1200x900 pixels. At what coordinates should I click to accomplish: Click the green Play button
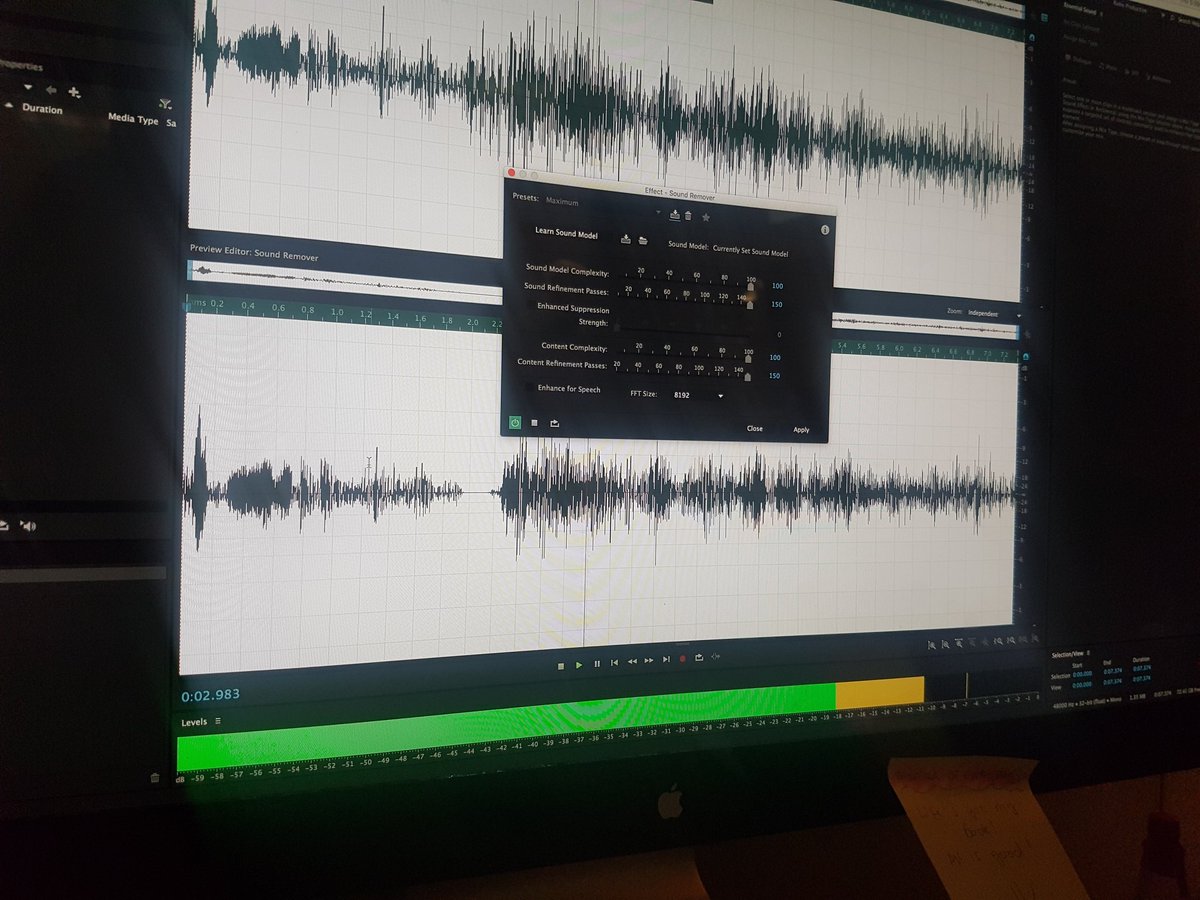(x=578, y=664)
